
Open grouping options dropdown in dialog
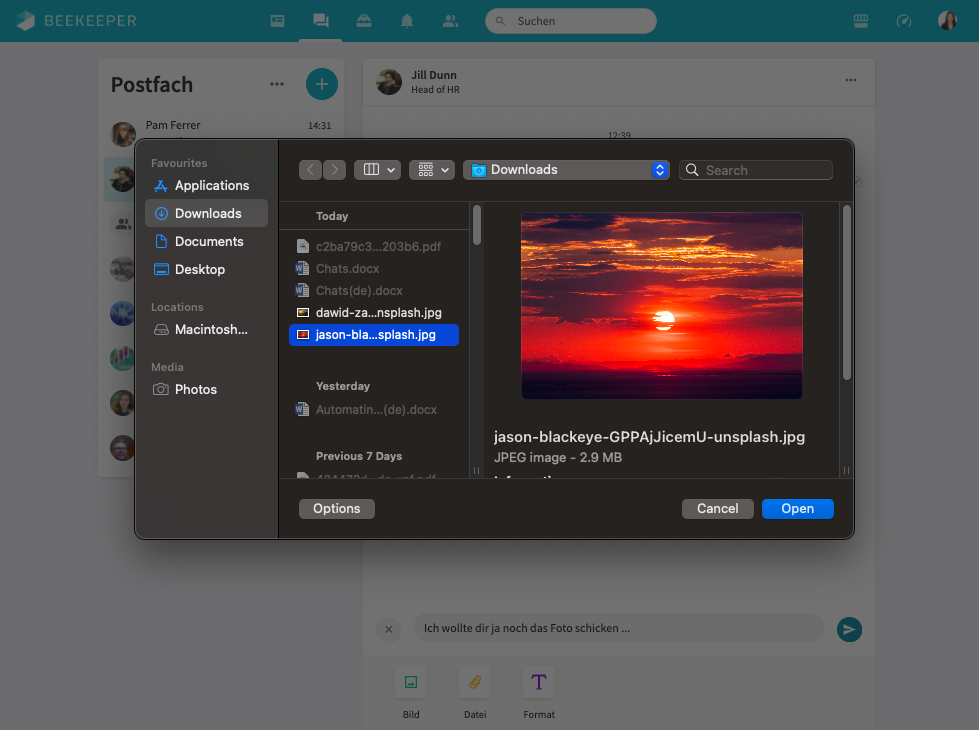[432, 170]
